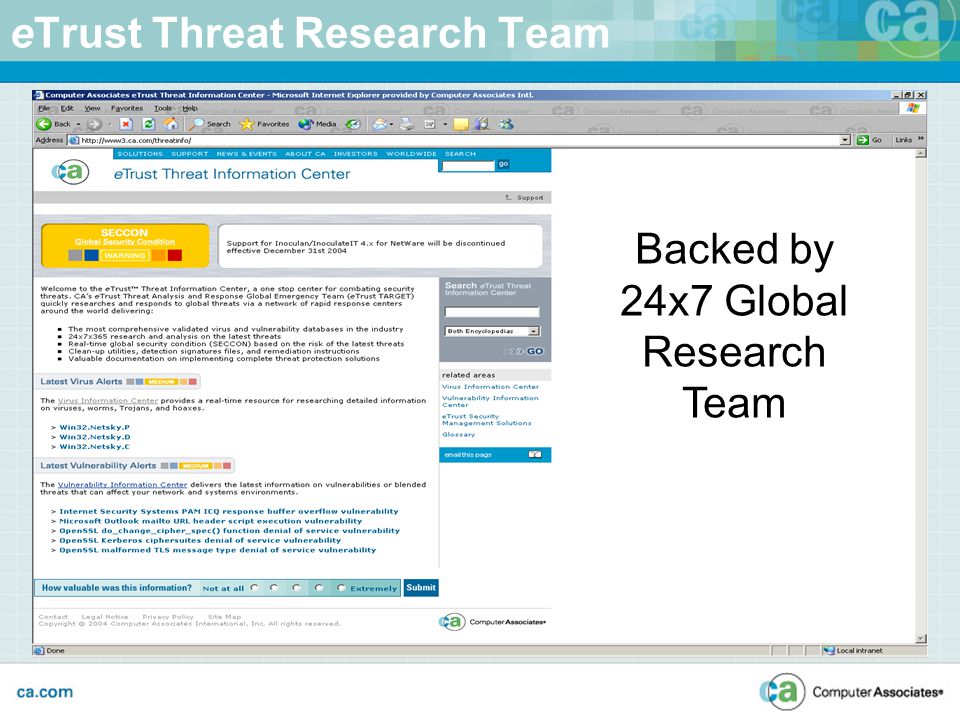Click the Support link below the header
This screenshot has width=960, height=720.
[530, 198]
